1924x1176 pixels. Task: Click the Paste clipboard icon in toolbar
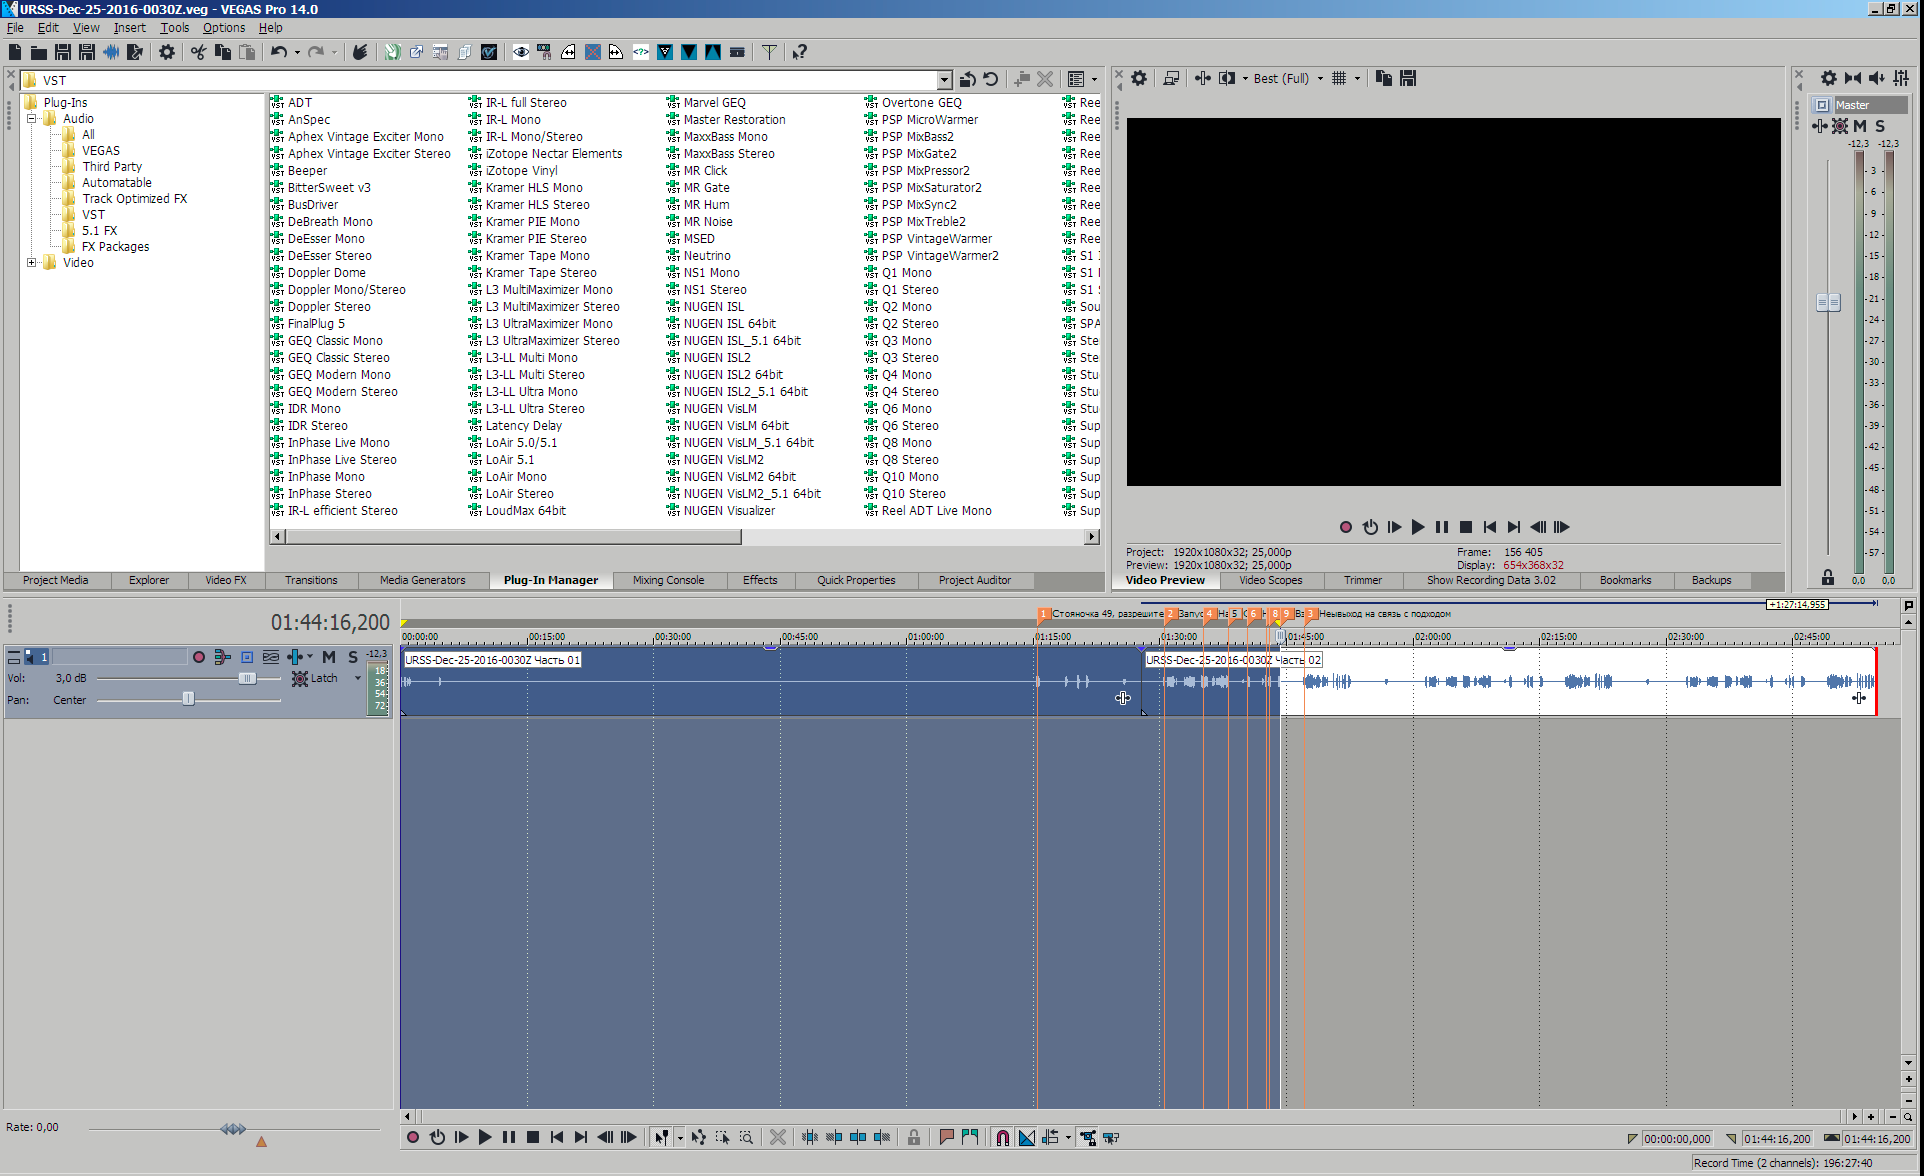(x=247, y=52)
